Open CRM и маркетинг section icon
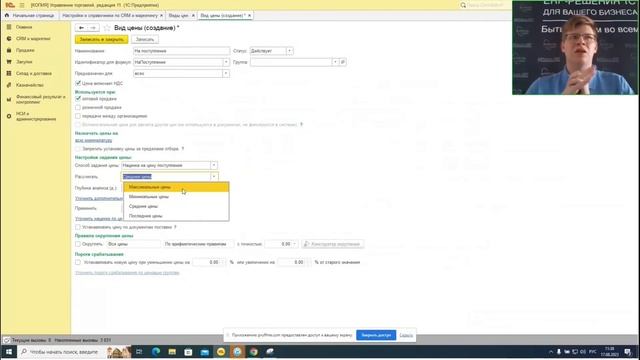640x360 pixels. (9, 38)
